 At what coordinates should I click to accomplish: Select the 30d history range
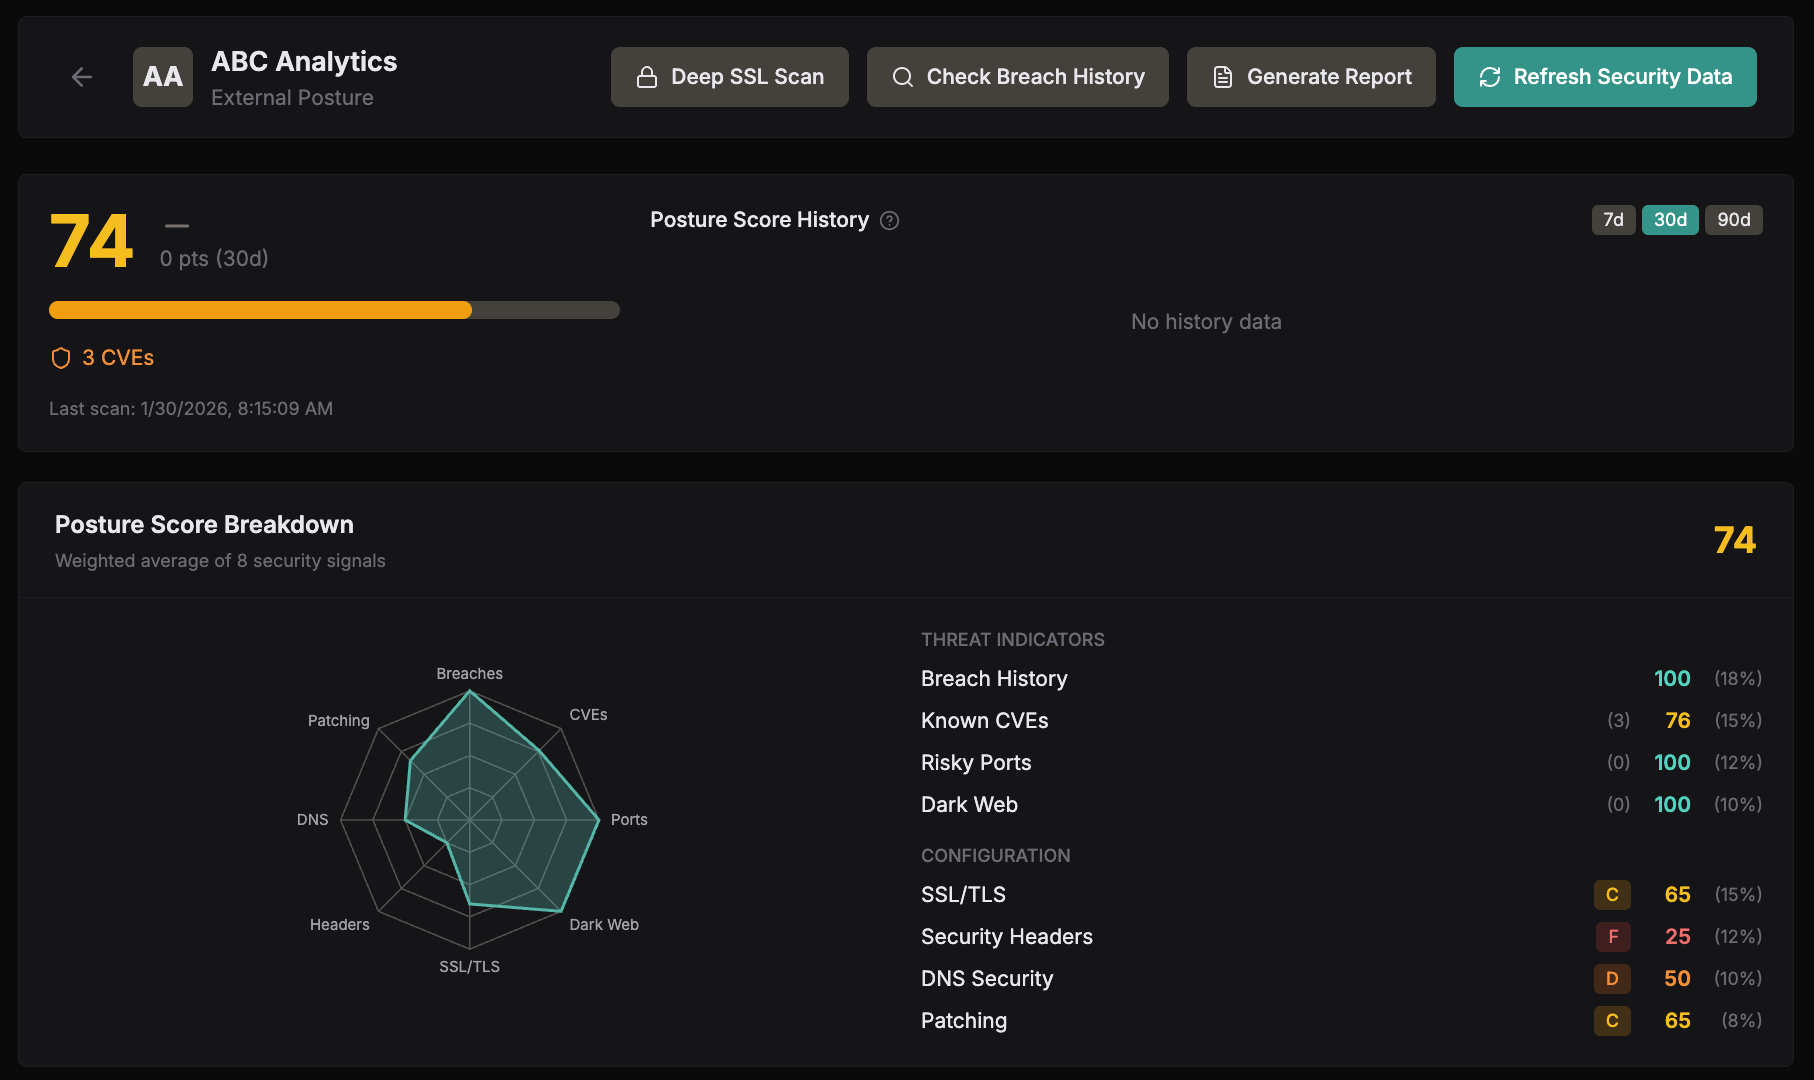(1669, 220)
